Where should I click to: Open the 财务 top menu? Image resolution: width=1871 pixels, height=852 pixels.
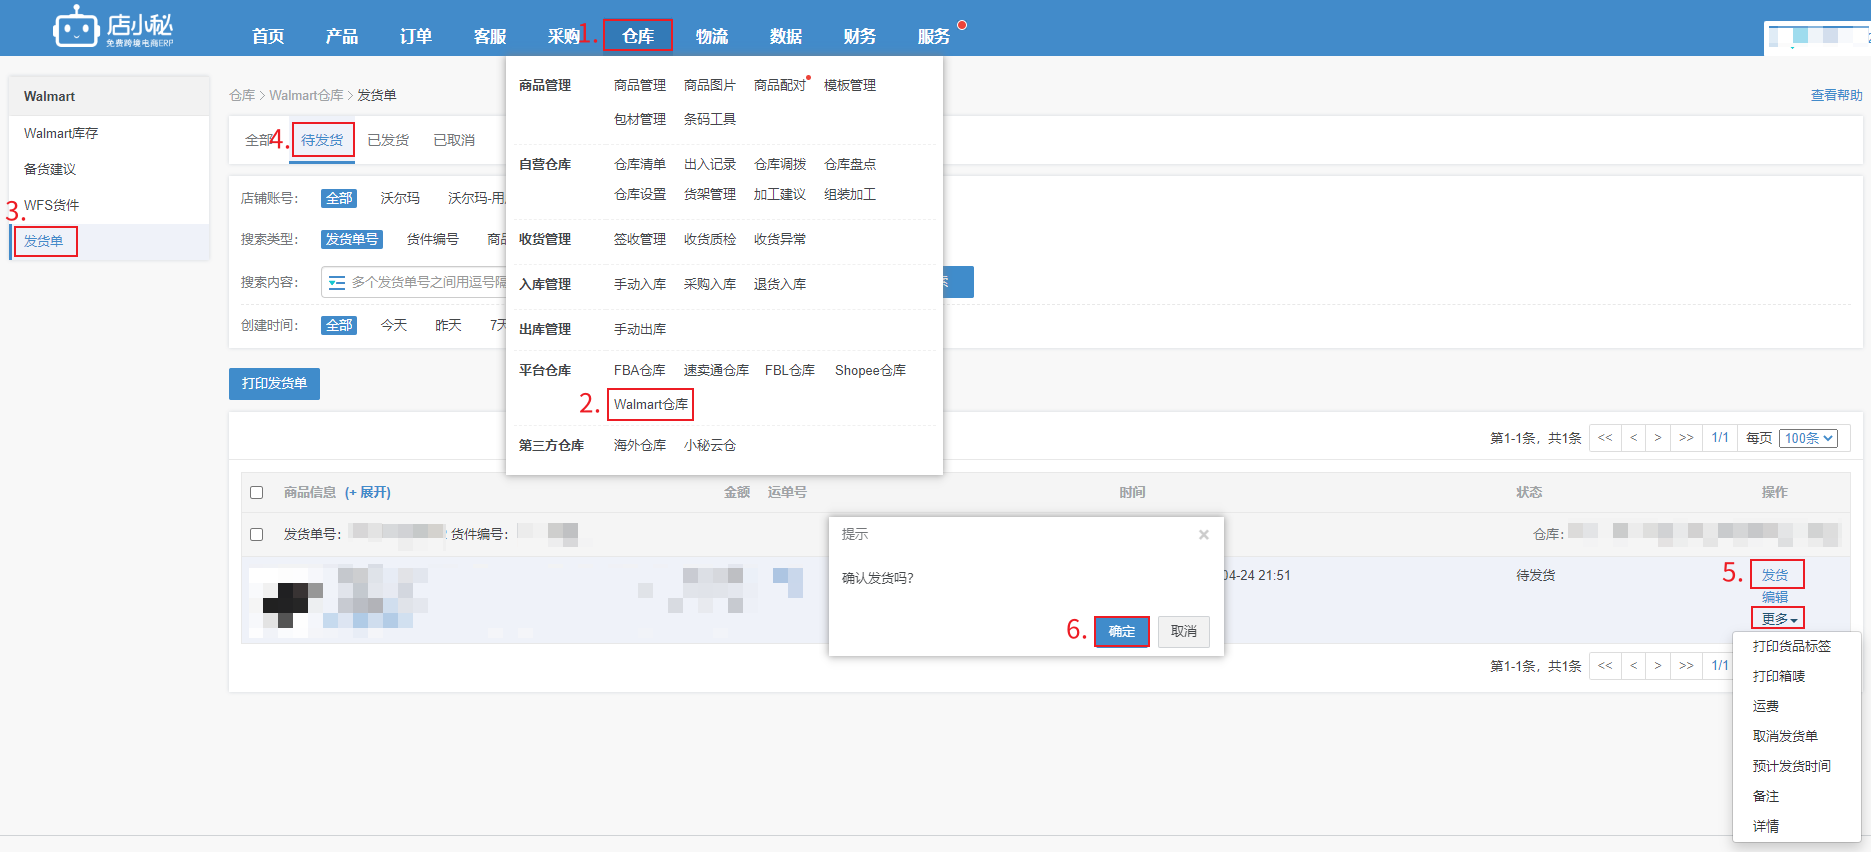(x=860, y=36)
